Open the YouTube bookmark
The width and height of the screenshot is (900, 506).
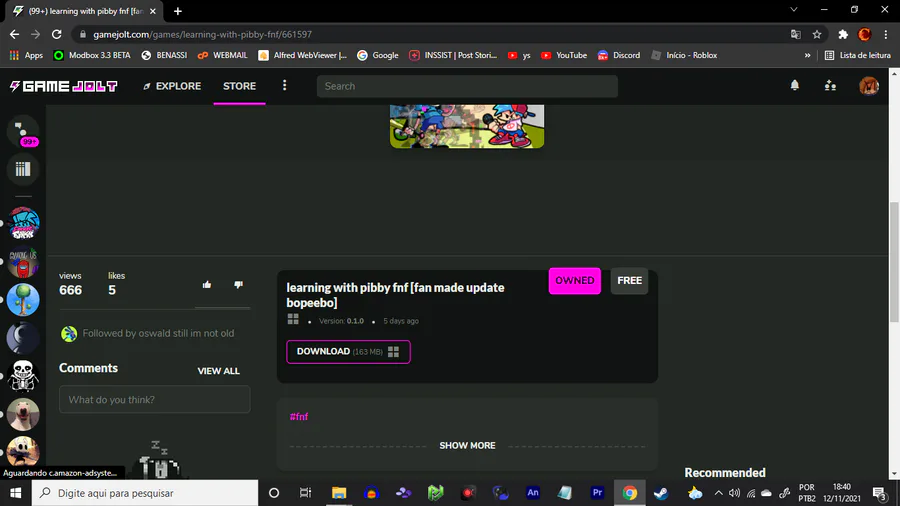click(564, 55)
